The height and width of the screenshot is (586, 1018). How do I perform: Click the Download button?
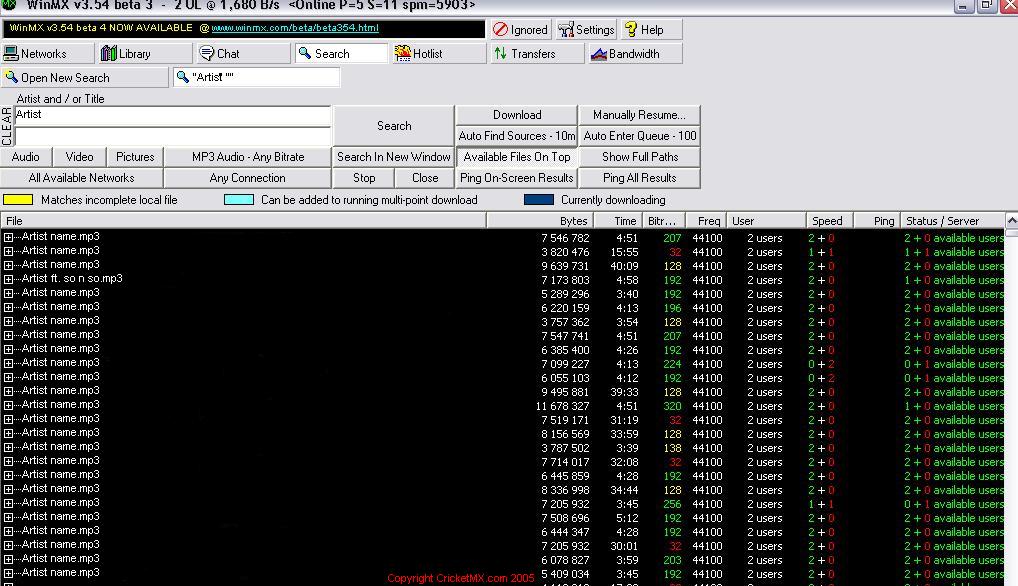(517, 115)
